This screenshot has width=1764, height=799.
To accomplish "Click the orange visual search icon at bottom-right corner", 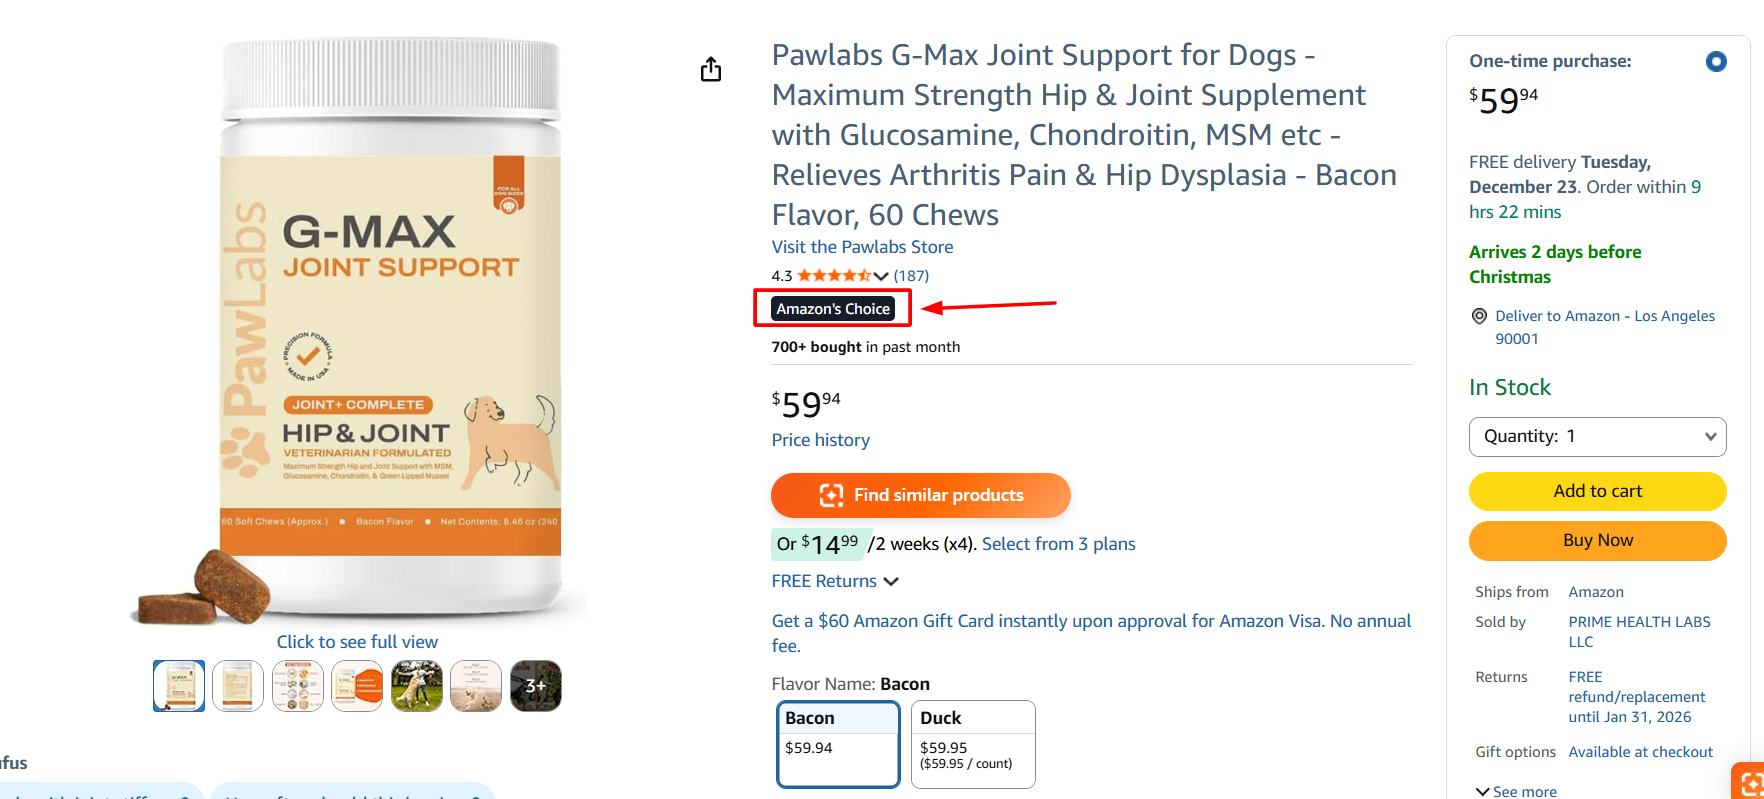I will point(1750,783).
